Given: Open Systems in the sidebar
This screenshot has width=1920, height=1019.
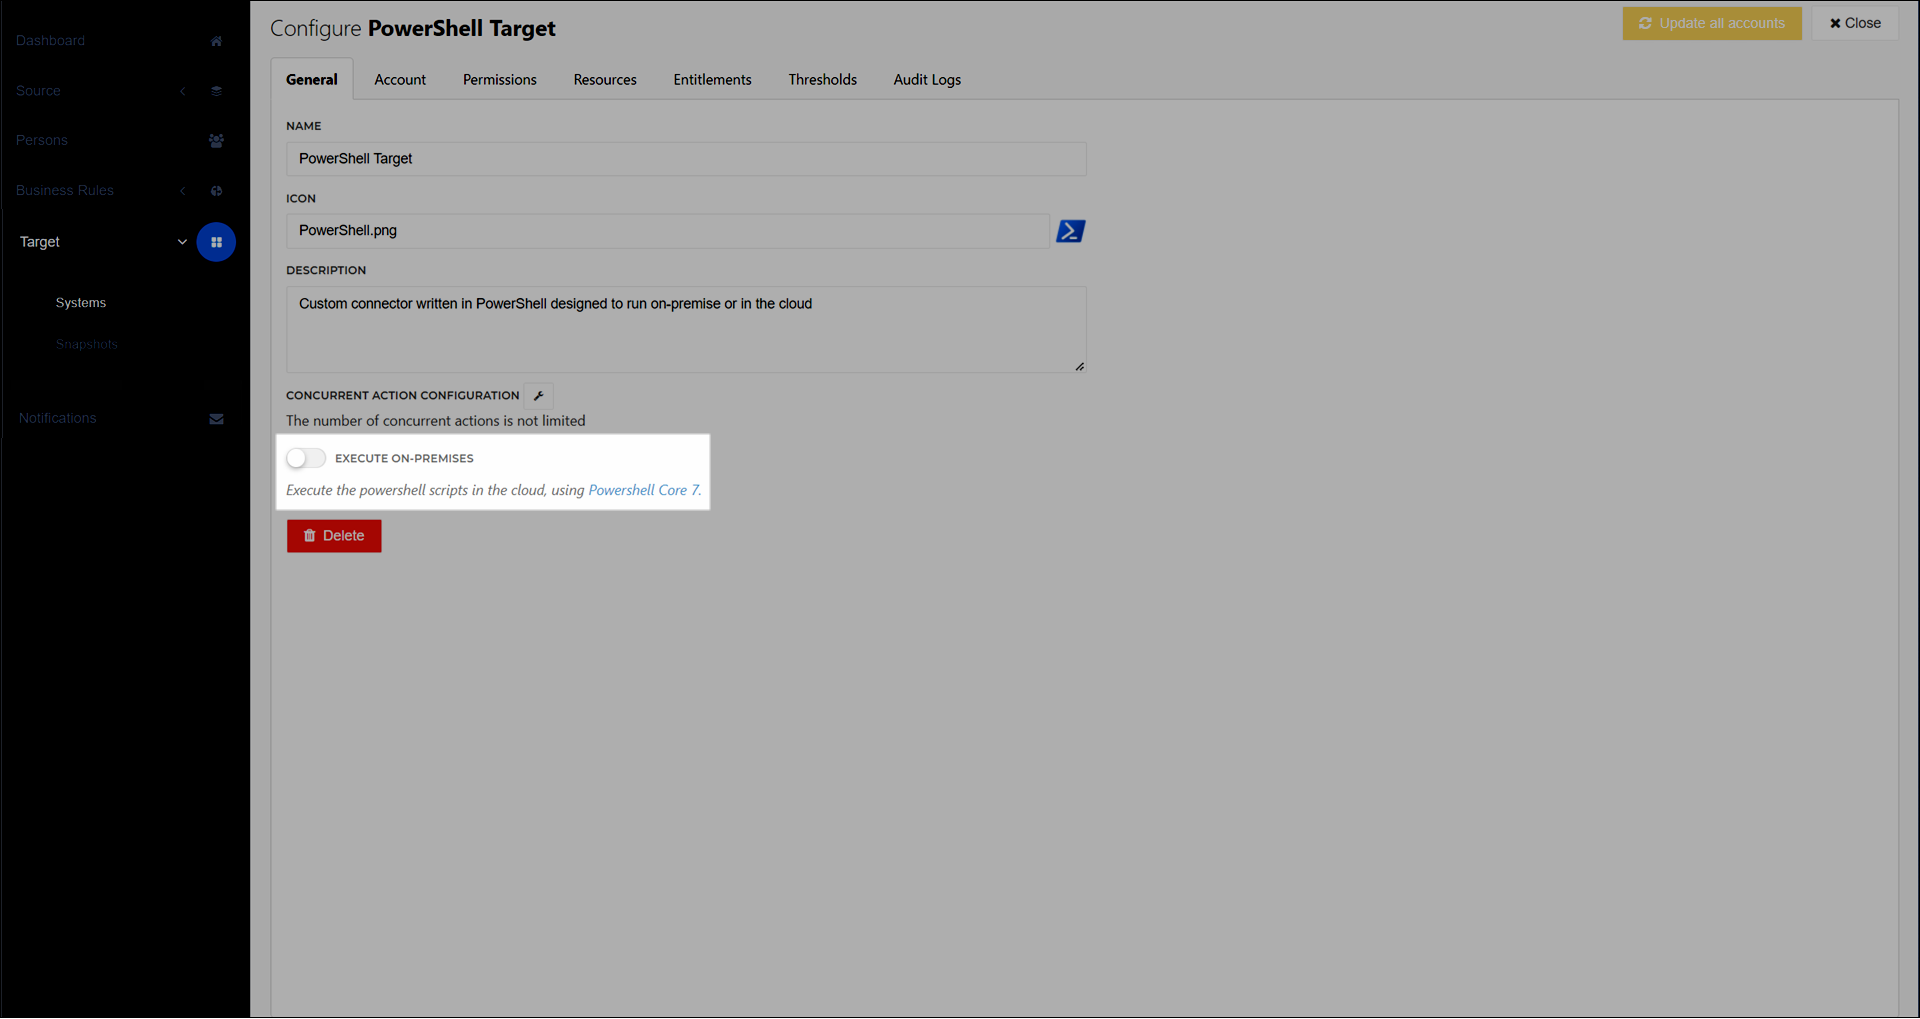Looking at the screenshot, I should (x=81, y=303).
